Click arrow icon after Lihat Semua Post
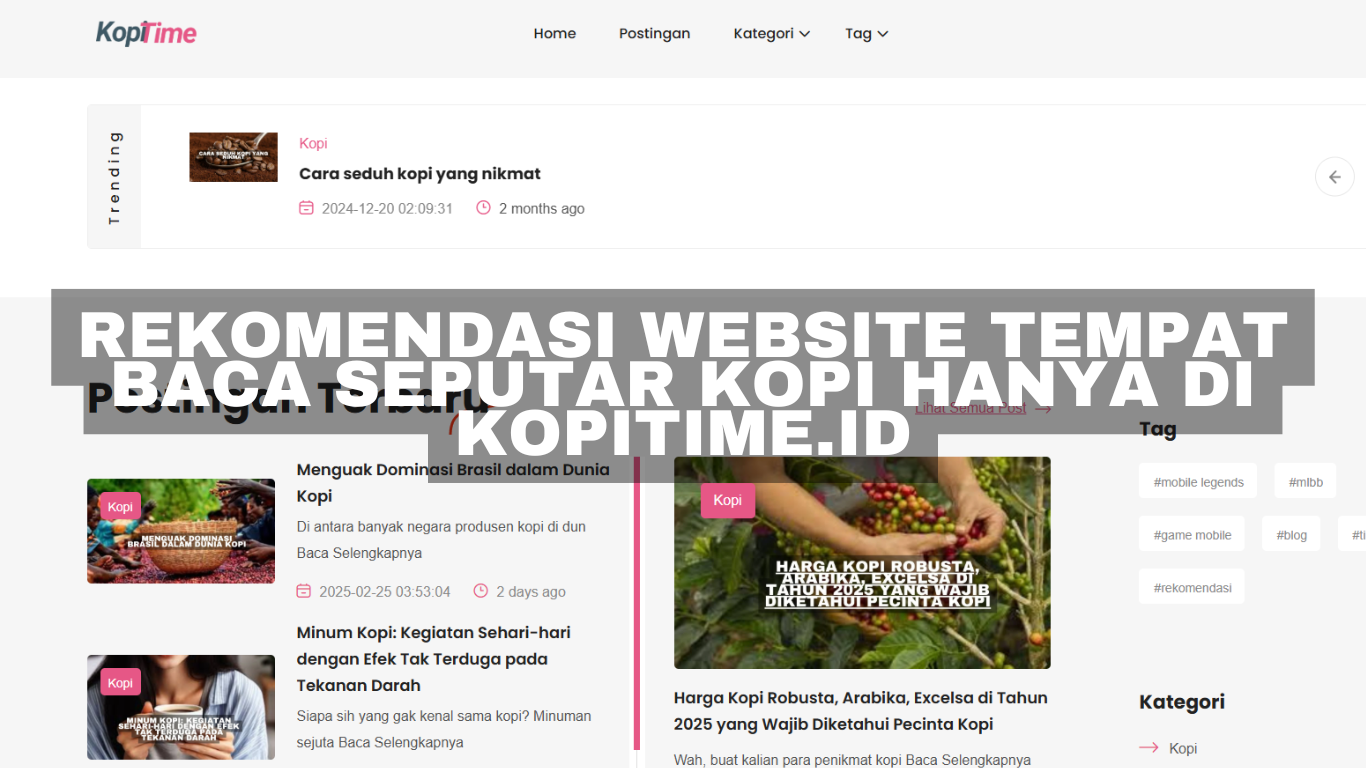Screen dimensions: 1366x768 (x=1043, y=408)
